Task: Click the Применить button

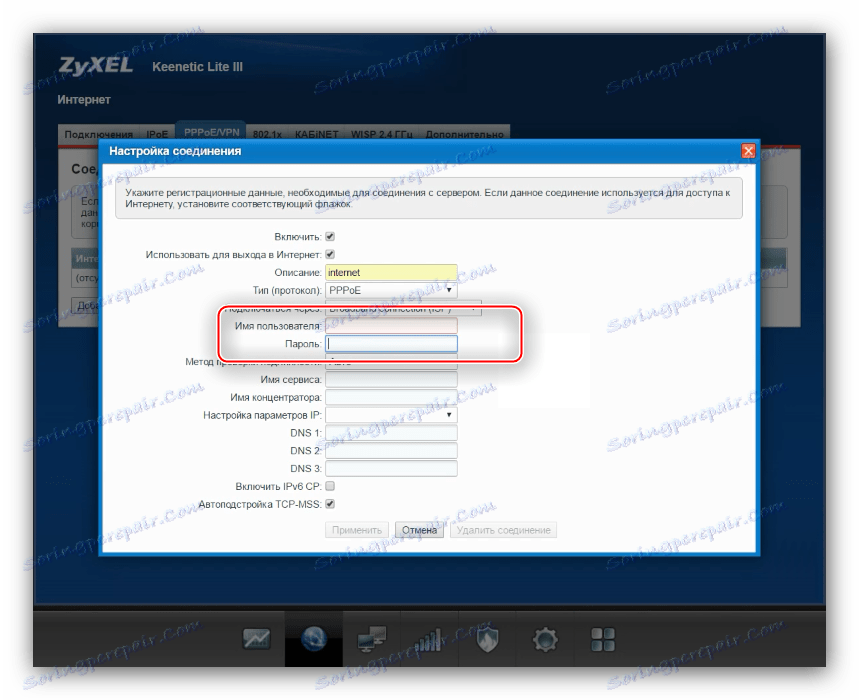Action: (x=357, y=530)
